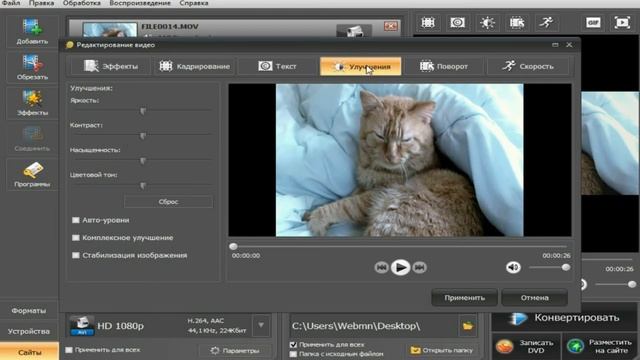The width and height of the screenshot is (640, 360).
Task: Click the GIF creation icon
Action: pyautogui.click(x=593, y=22)
